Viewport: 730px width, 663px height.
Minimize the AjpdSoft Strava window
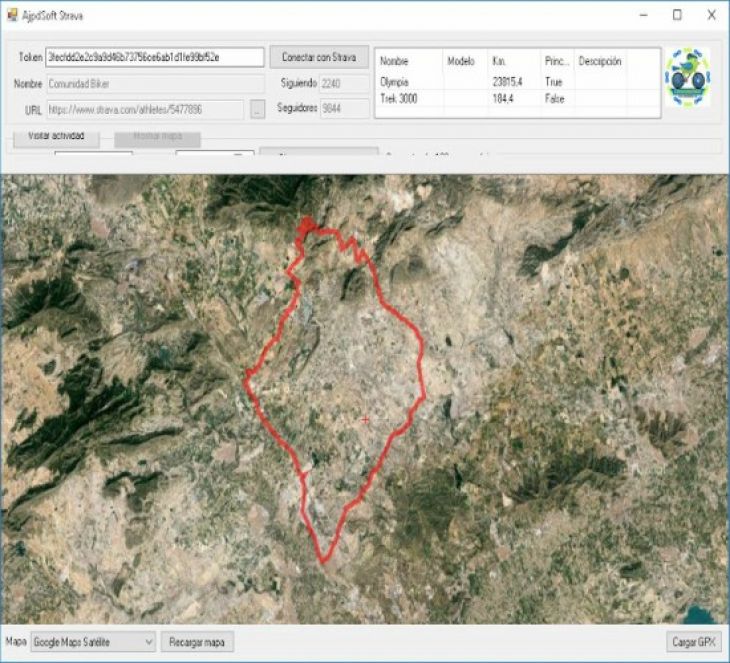tap(643, 15)
